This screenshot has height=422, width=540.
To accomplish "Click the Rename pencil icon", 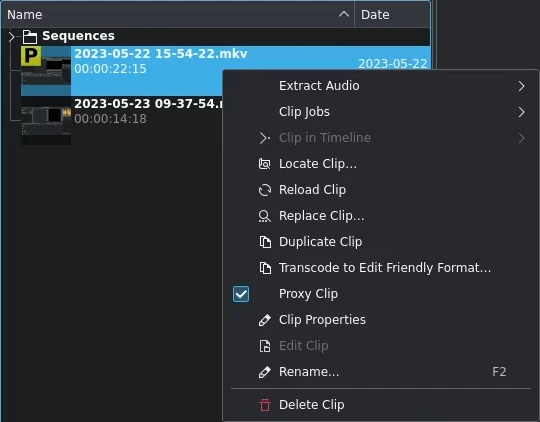I will pyautogui.click(x=264, y=372).
